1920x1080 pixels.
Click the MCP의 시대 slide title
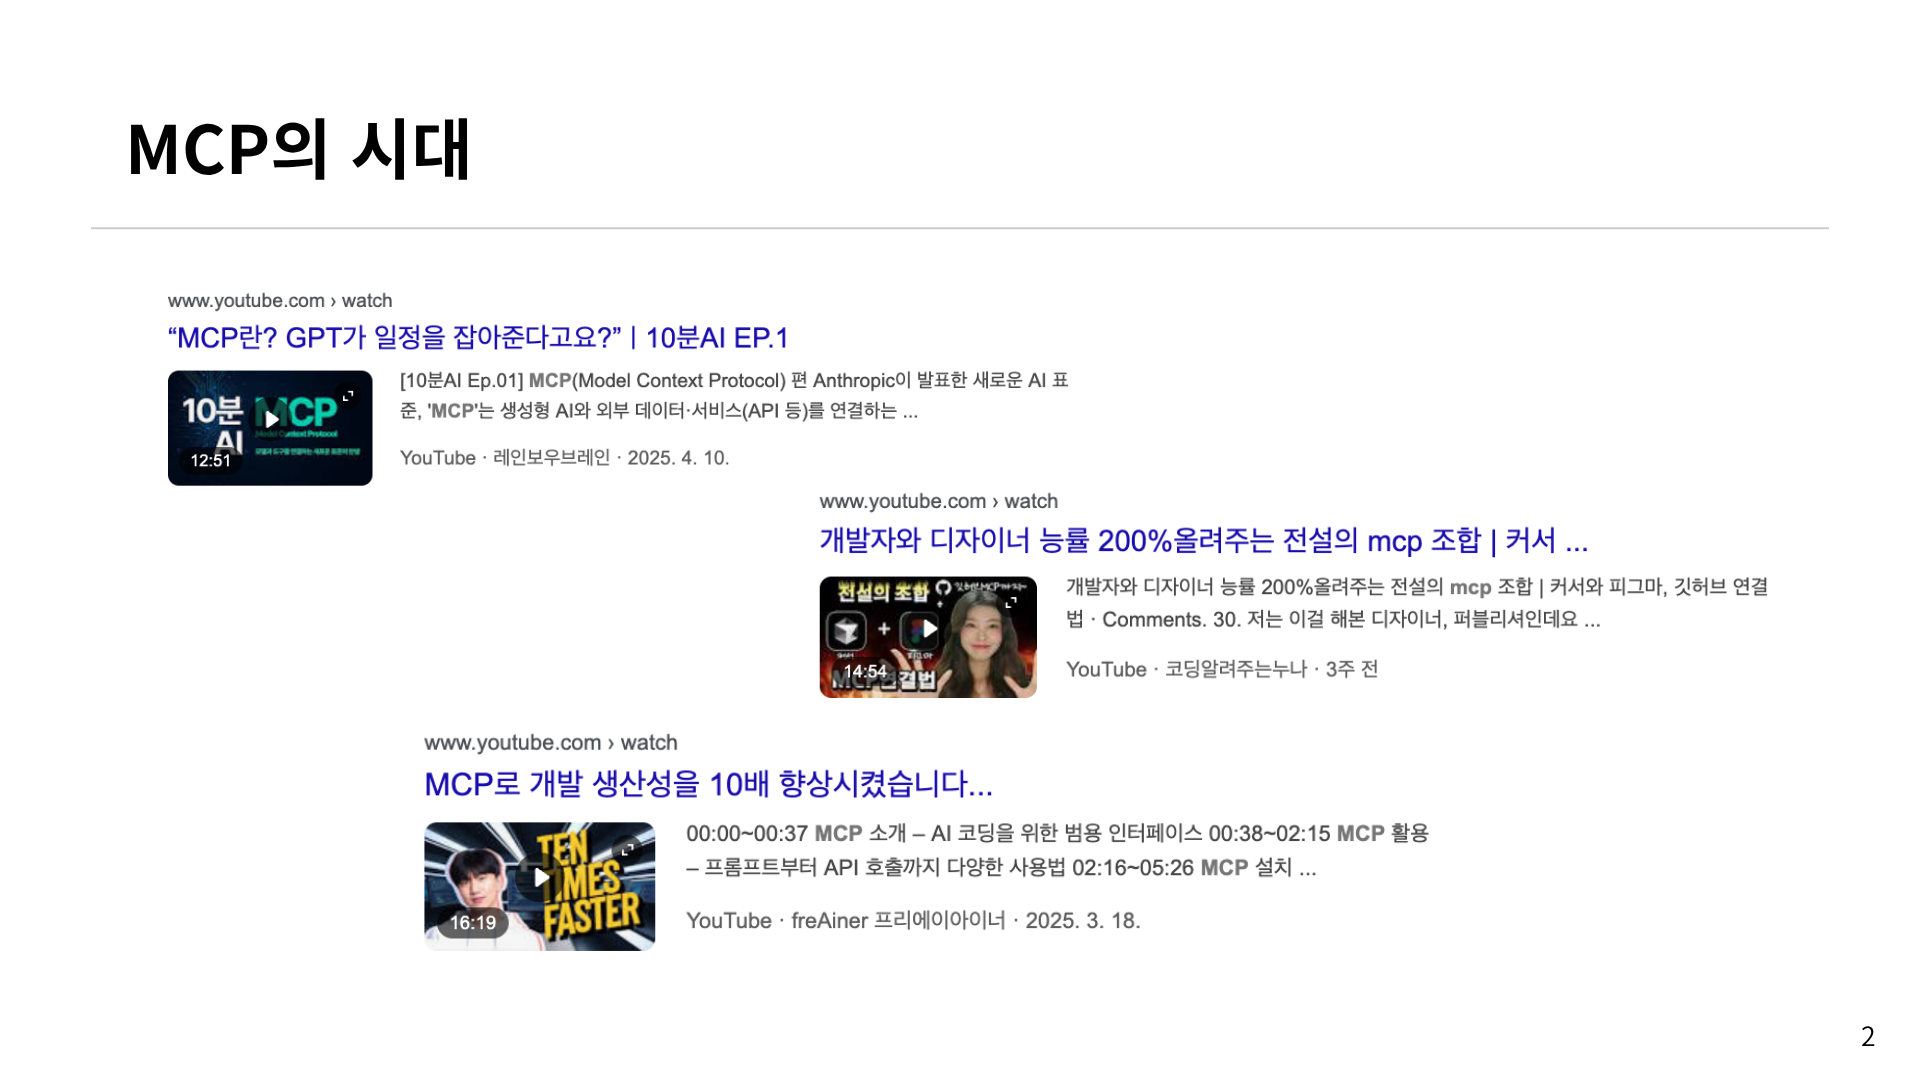coord(298,150)
